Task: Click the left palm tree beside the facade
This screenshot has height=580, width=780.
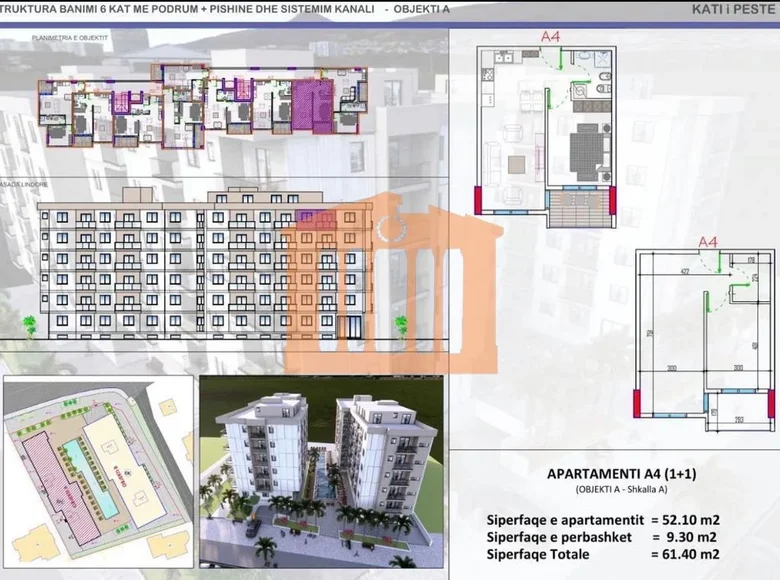Action: tap(30, 327)
